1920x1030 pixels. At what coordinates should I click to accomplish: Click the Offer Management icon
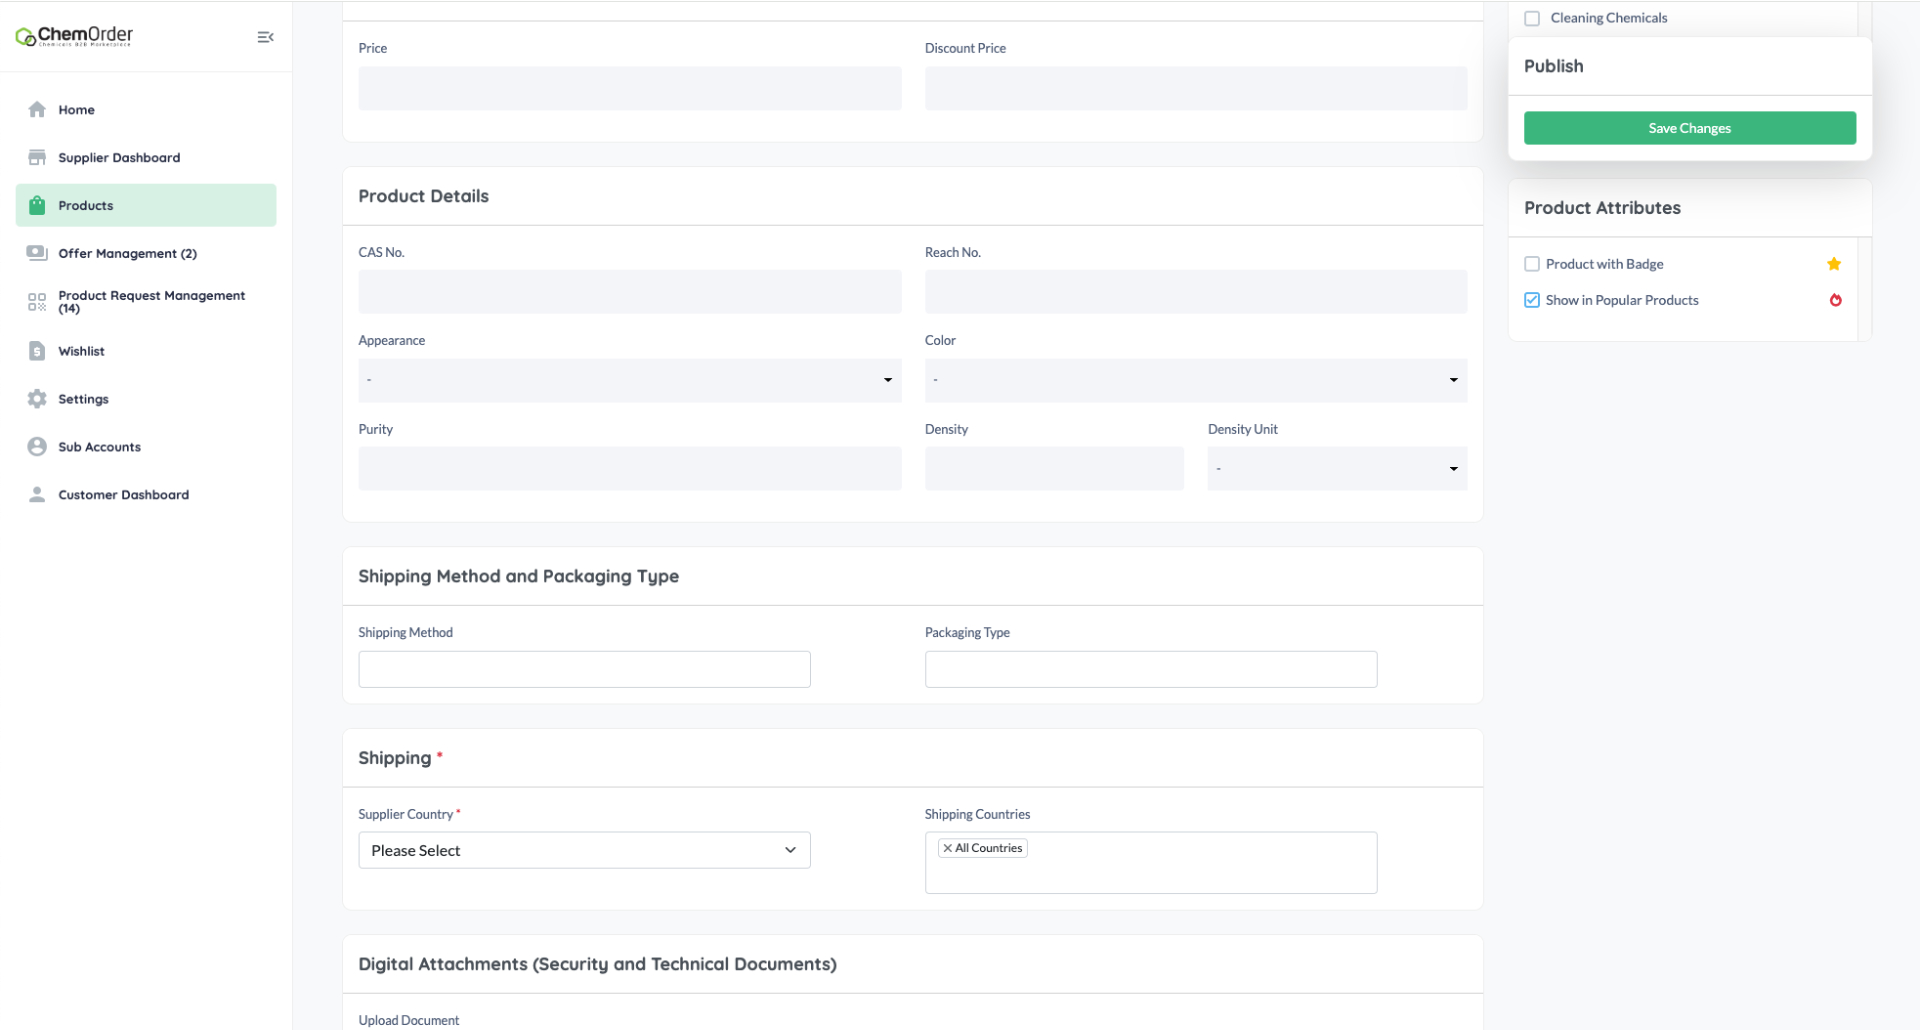point(37,253)
